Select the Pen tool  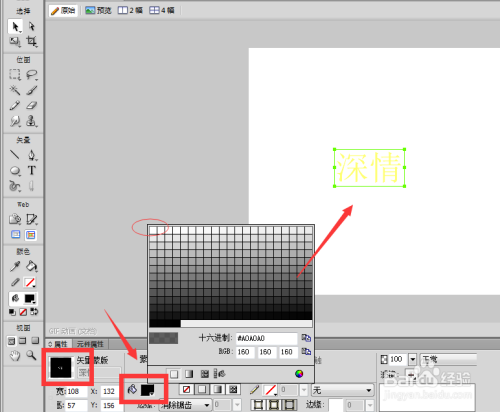point(32,154)
